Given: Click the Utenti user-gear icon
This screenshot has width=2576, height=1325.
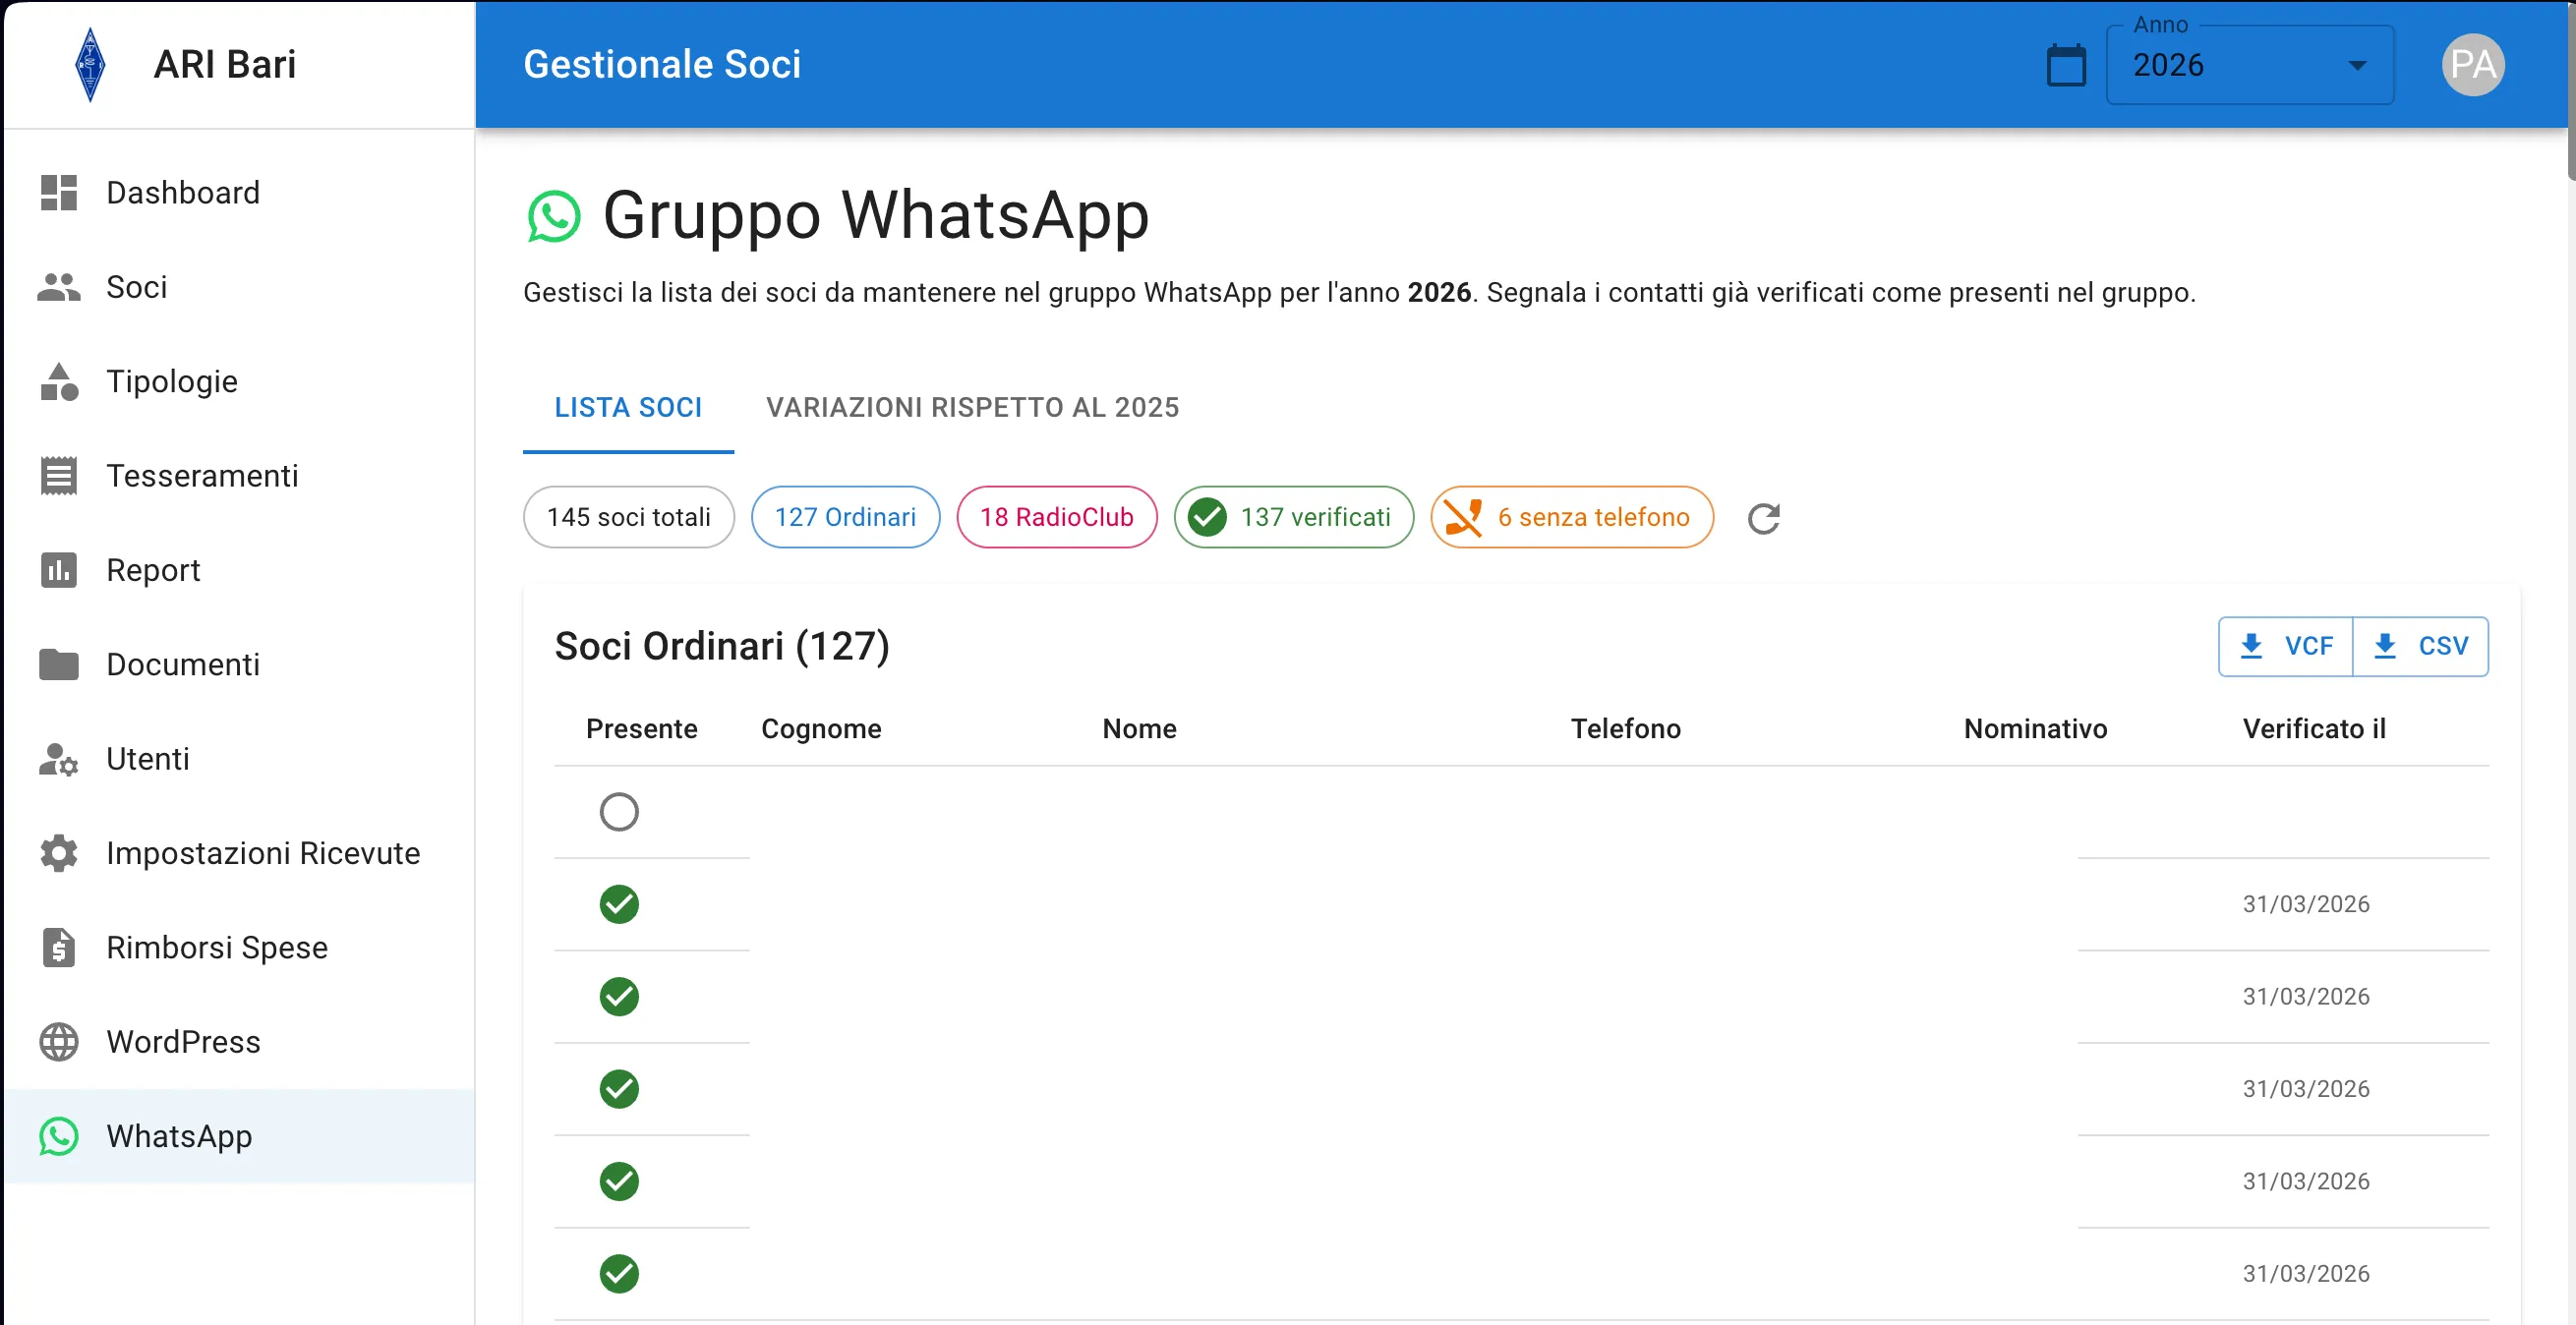Looking at the screenshot, I should click(59, 759).
